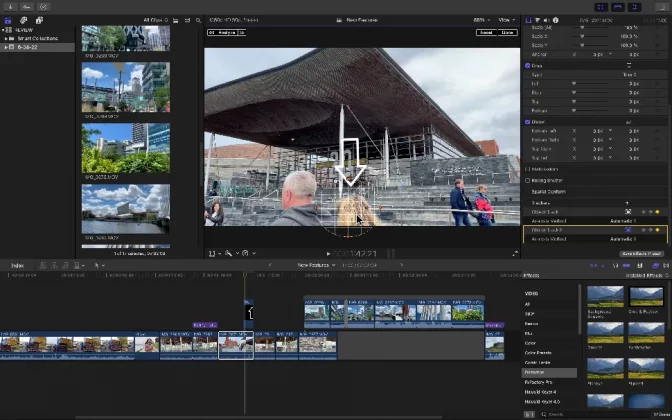Click the Save Effects Preset button

643,254
